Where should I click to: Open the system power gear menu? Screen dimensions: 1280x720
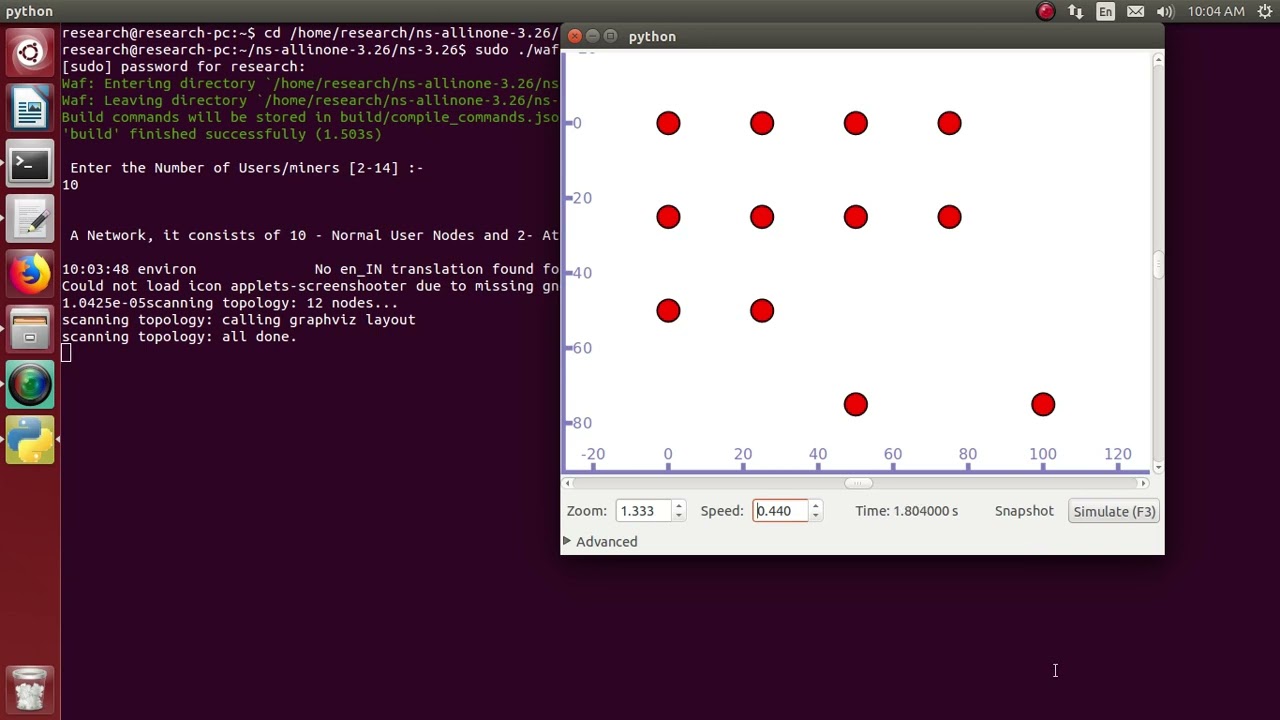pyautogui.click(x=1264, y=12)
